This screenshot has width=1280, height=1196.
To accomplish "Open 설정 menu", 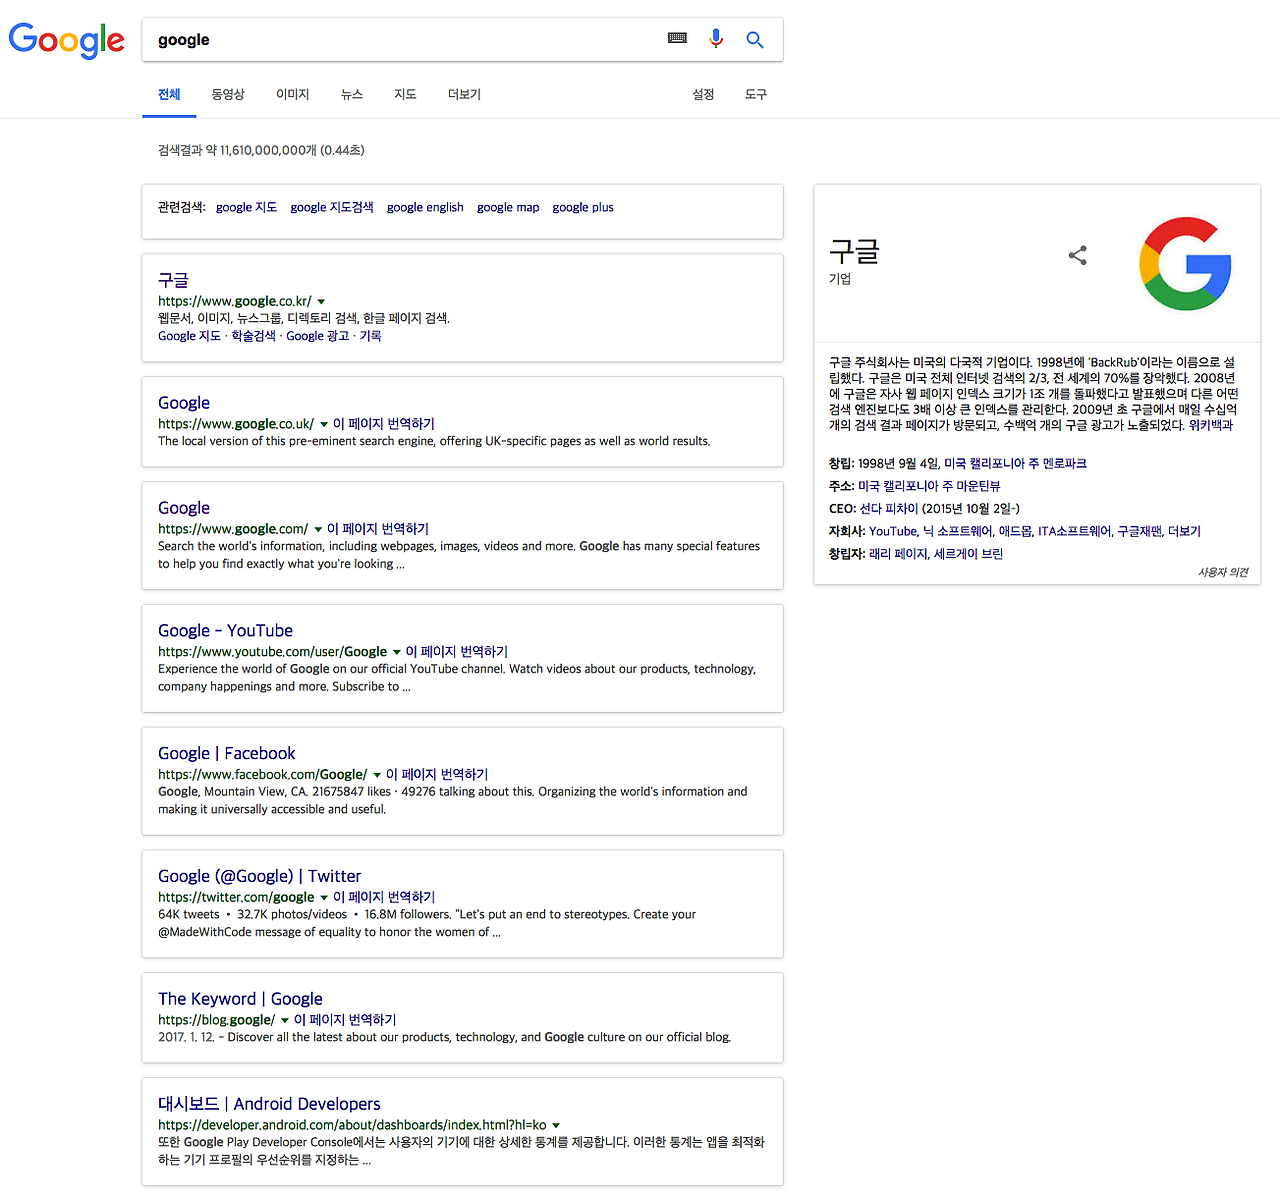I will point(703,94).
